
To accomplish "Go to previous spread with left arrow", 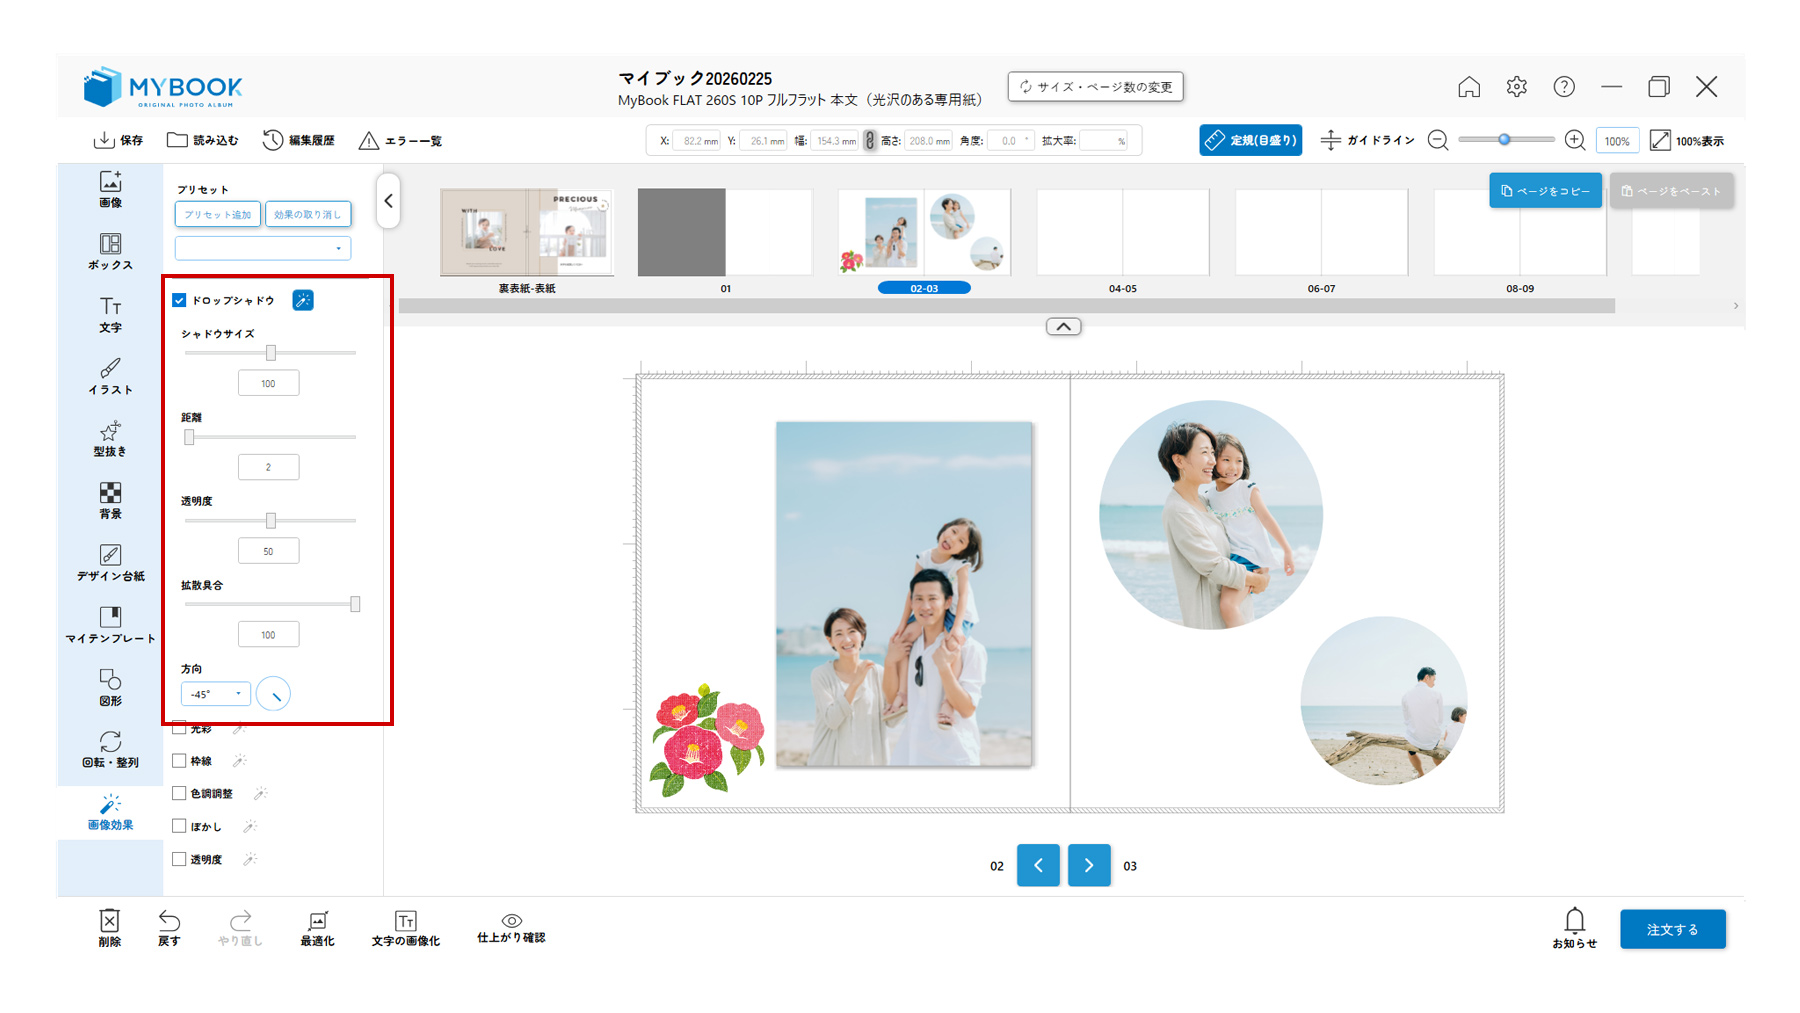I will pyautogui.click(x=1038, y=866).
